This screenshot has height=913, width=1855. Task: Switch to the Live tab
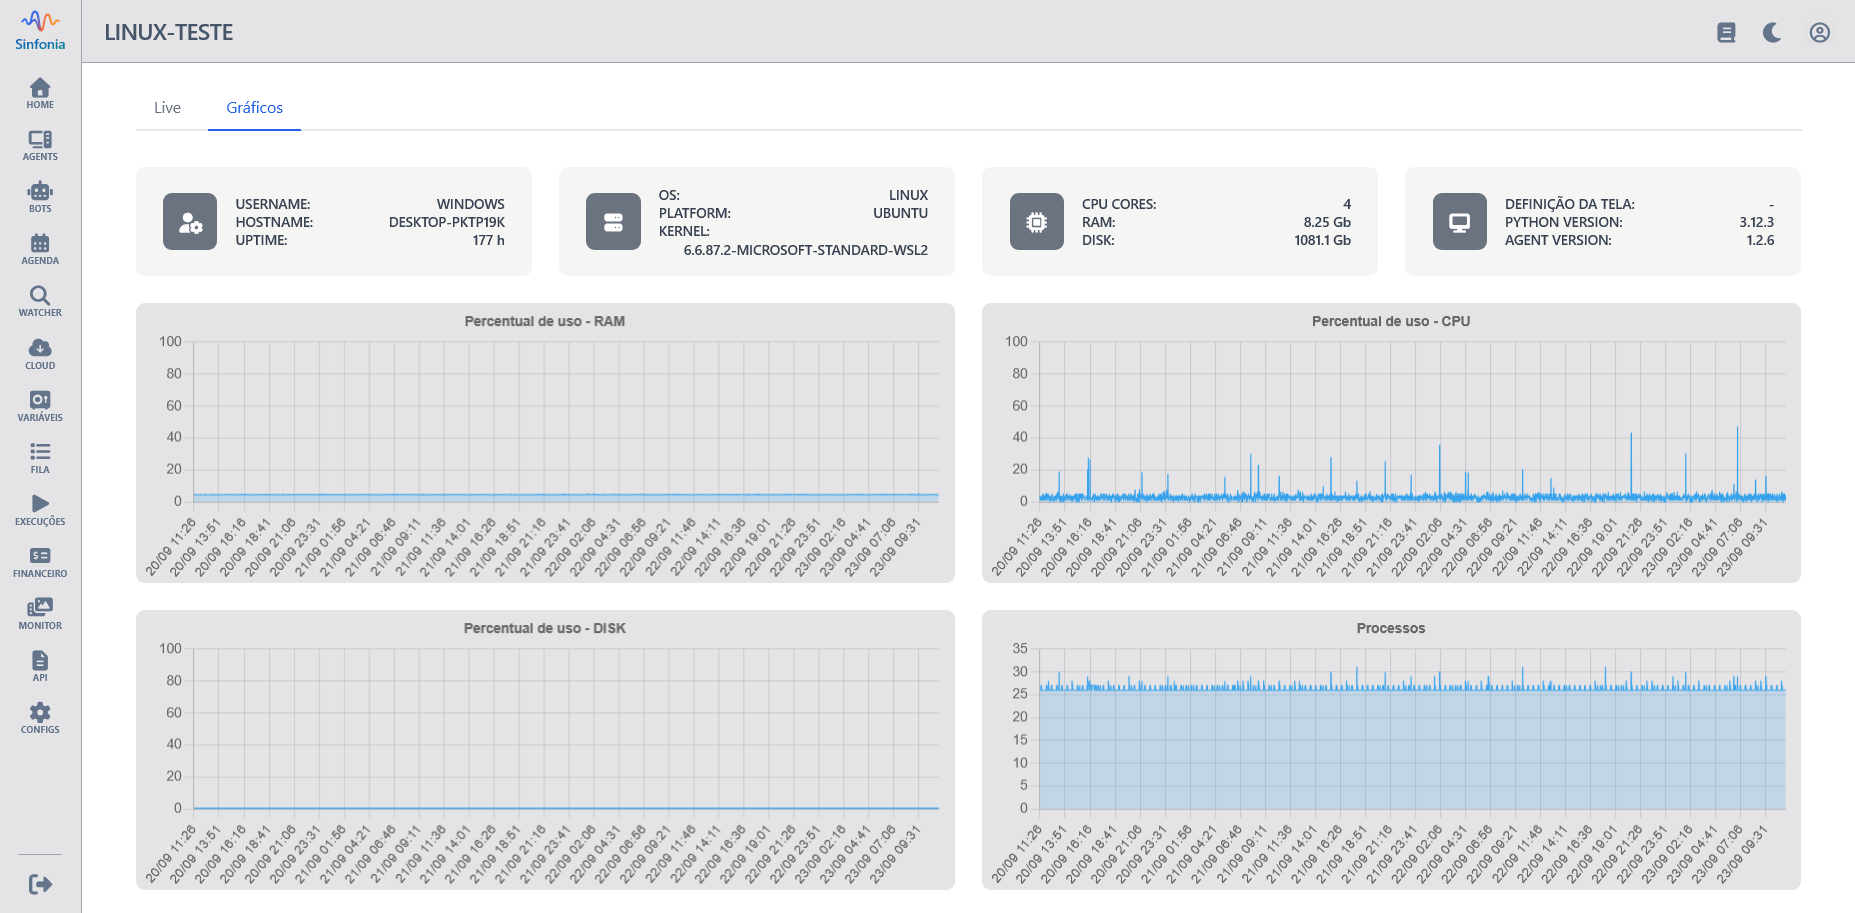pyautogui.click(x=167, y=108)
